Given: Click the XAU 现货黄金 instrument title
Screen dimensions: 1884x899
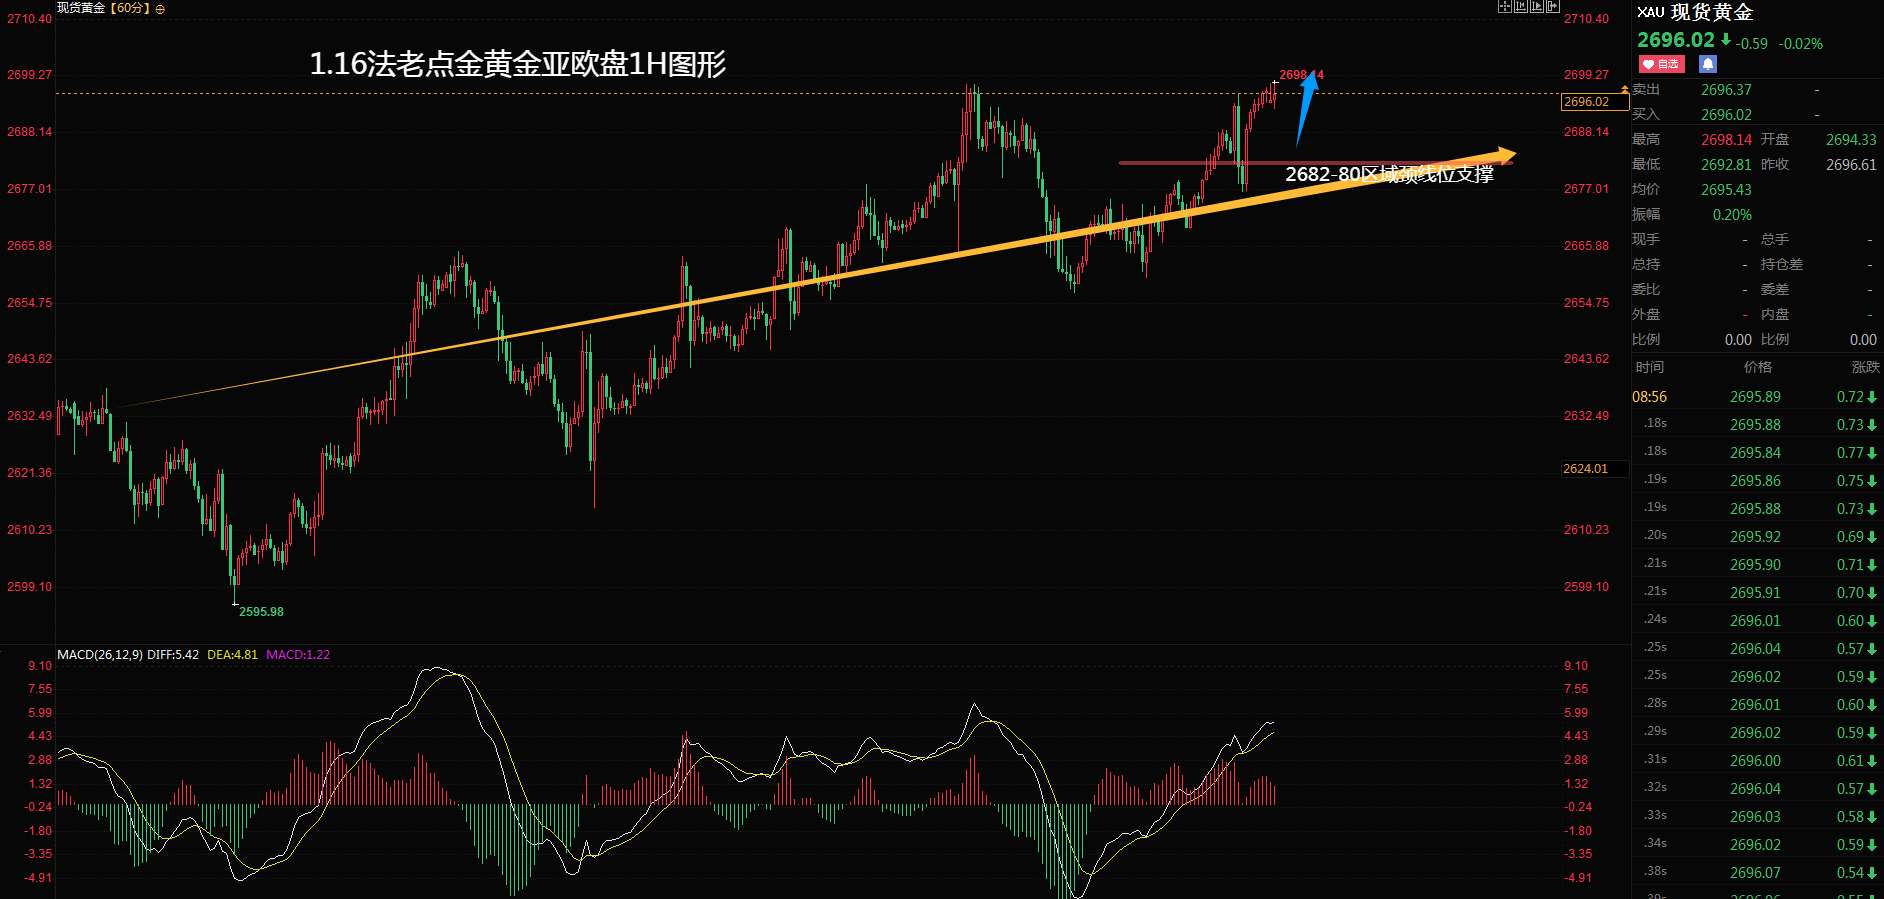Looking at the screenshot, I should coord(1695,12).
